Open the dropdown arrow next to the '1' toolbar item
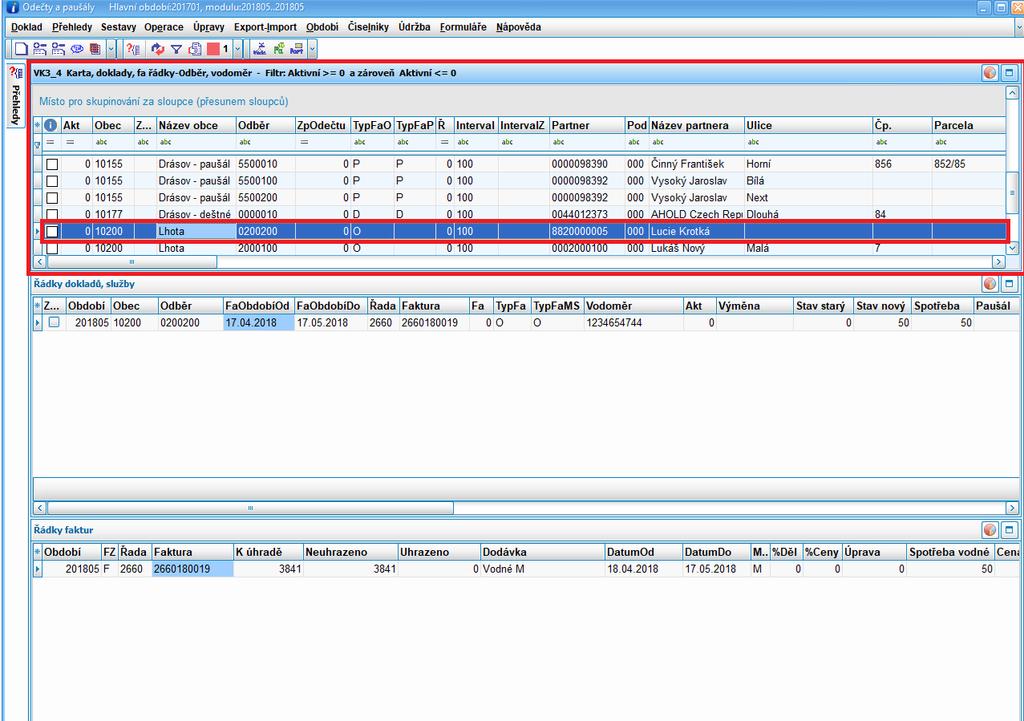 pyautogui.click(x=238, y=49)
